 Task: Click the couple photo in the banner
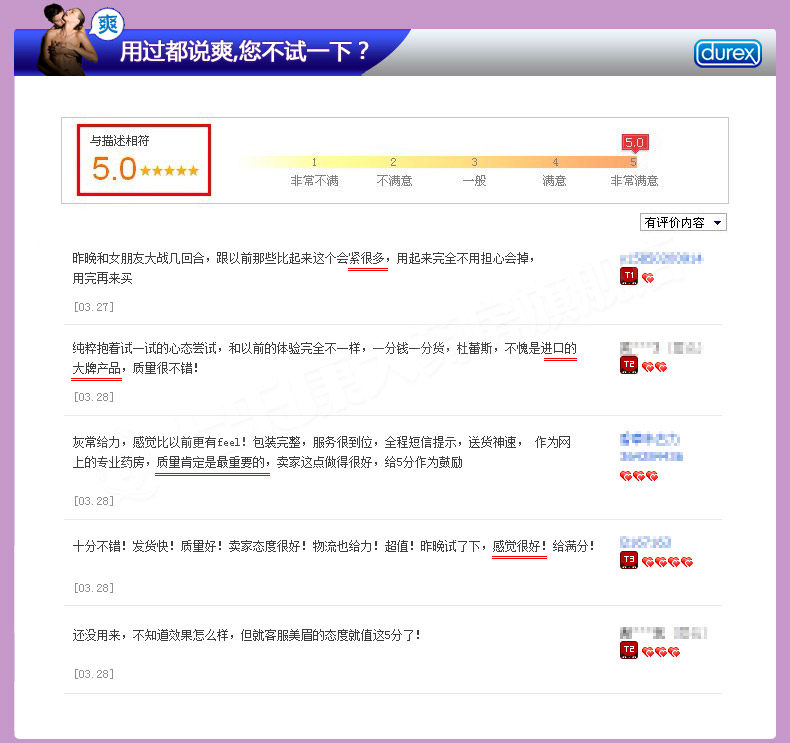click(60, 40)
